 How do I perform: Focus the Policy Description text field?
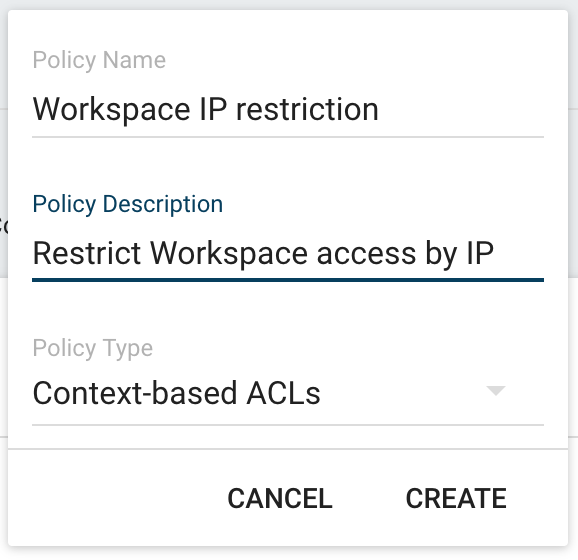288,253
